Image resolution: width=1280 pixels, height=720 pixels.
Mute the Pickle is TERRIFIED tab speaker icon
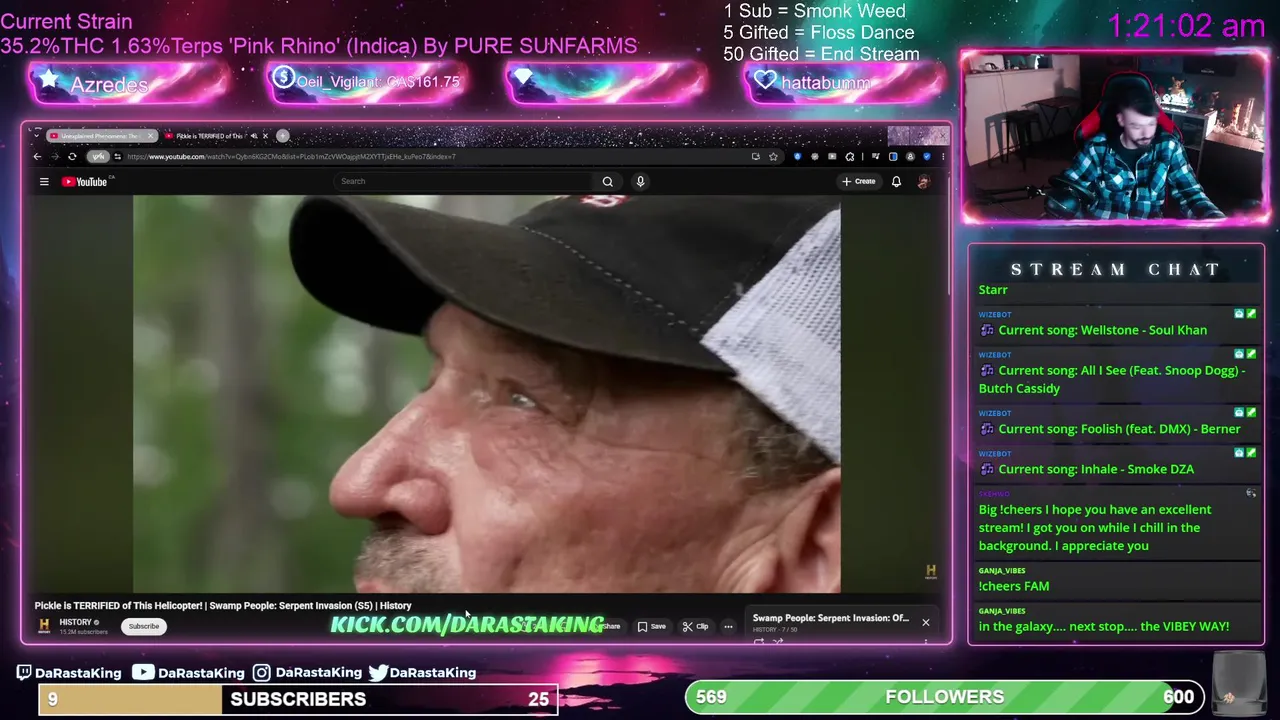tap(253, 136)
